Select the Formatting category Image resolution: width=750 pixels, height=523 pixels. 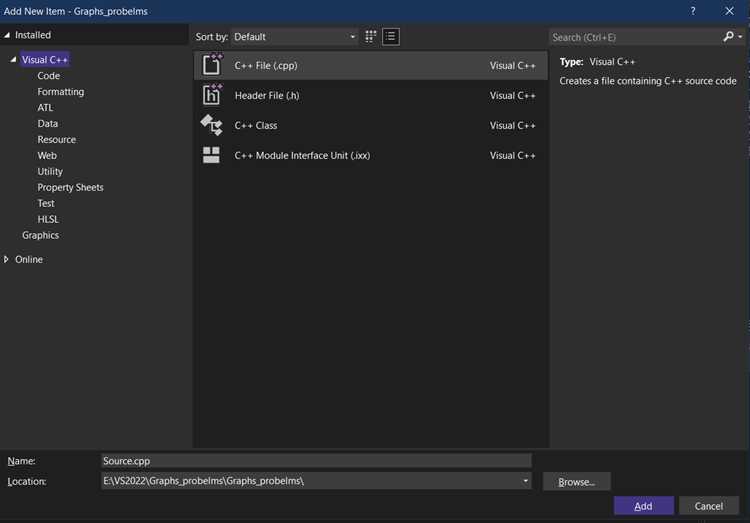pos(61,91)
